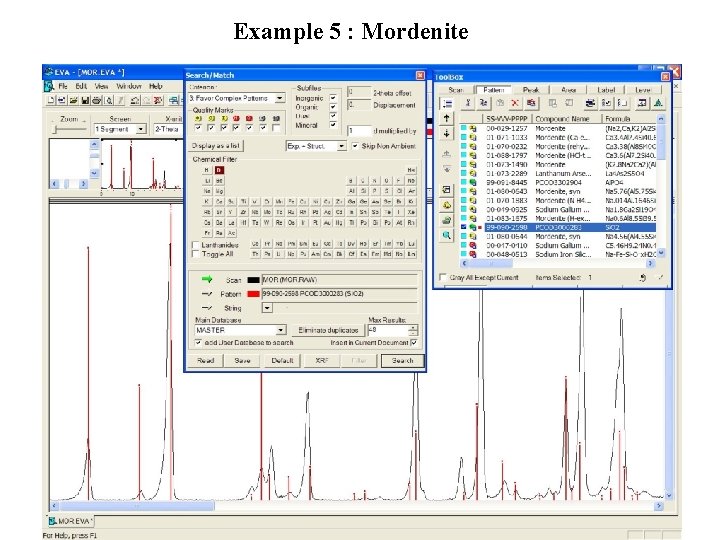Click the Print preview magnifier icon in EVA toolbar

tap(109, 100)
